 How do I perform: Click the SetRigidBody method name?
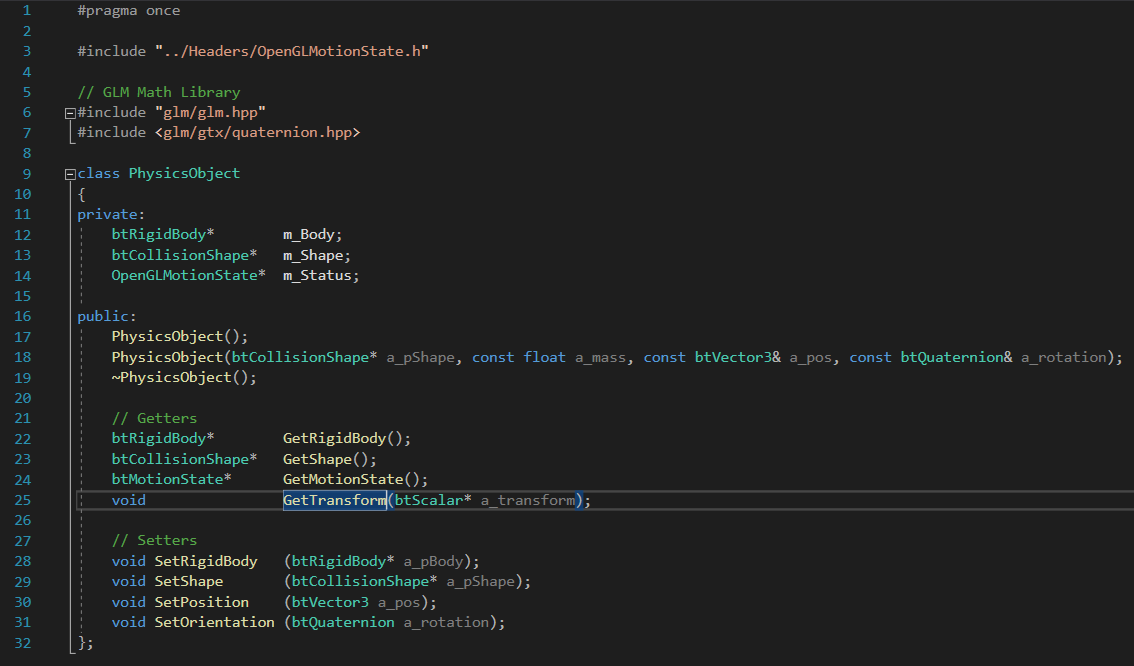coord(206,561)
